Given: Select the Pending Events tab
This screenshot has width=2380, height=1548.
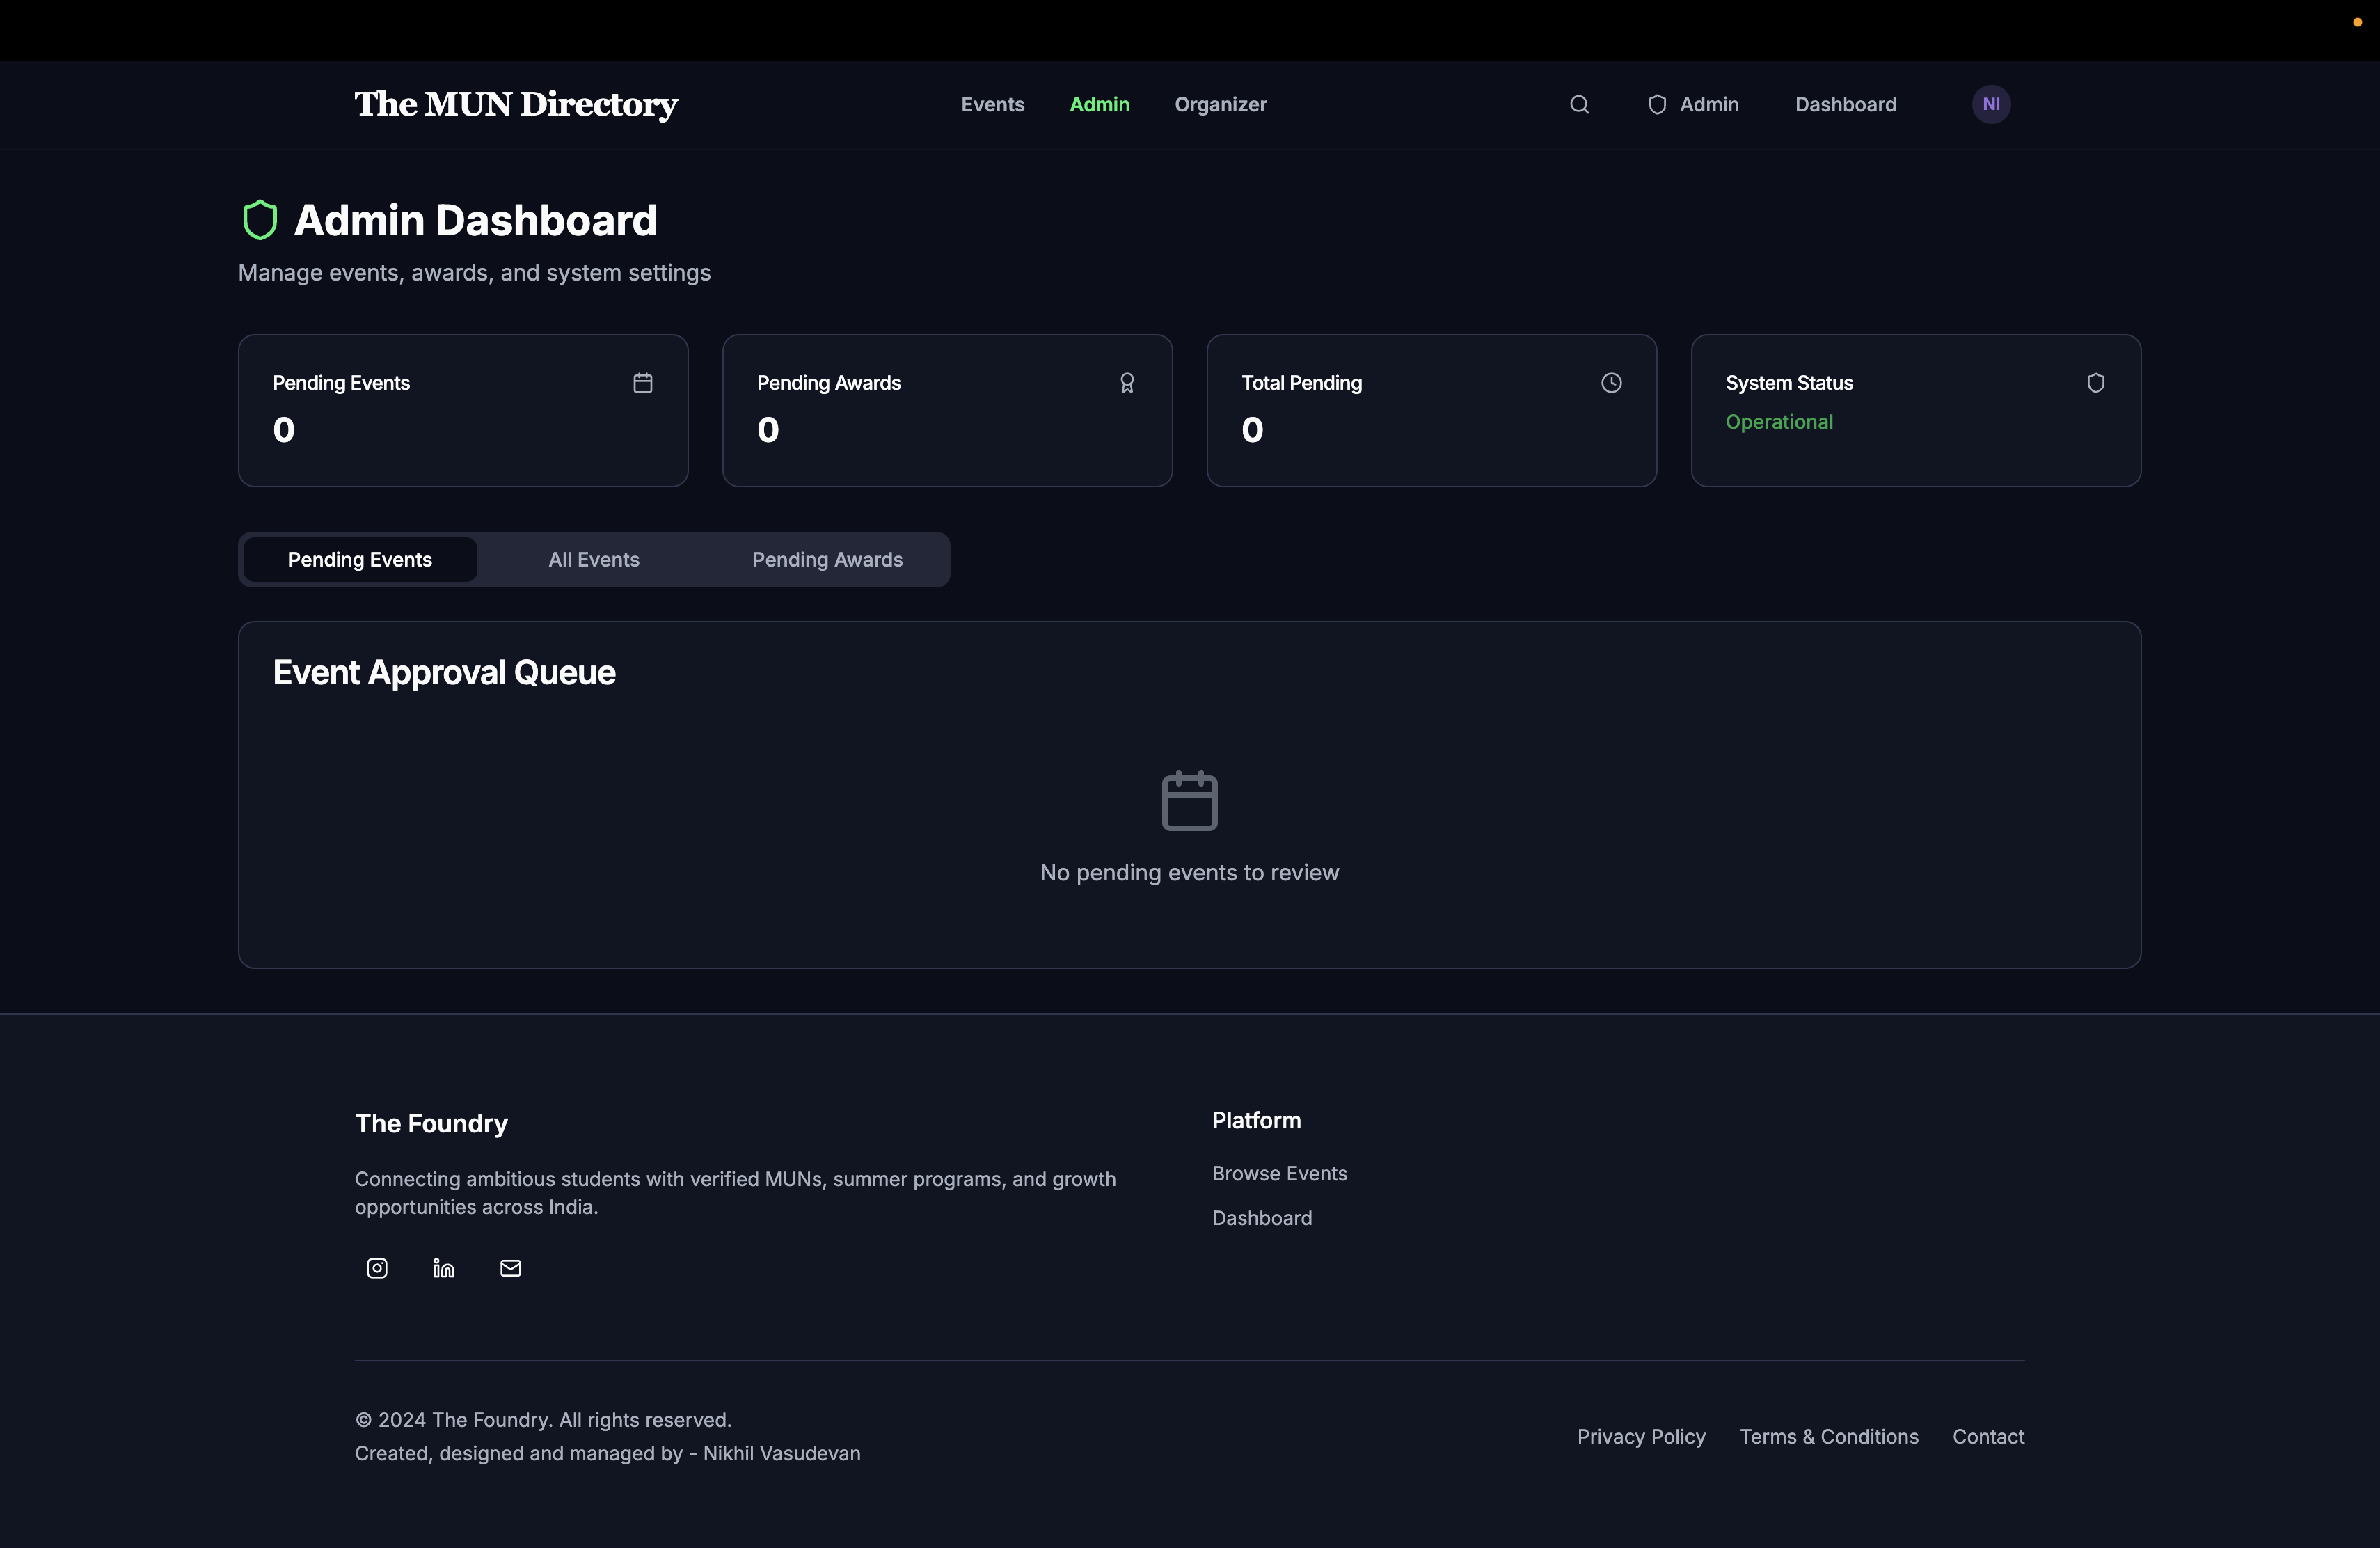Looking at the screenshot, I should 360,560.
